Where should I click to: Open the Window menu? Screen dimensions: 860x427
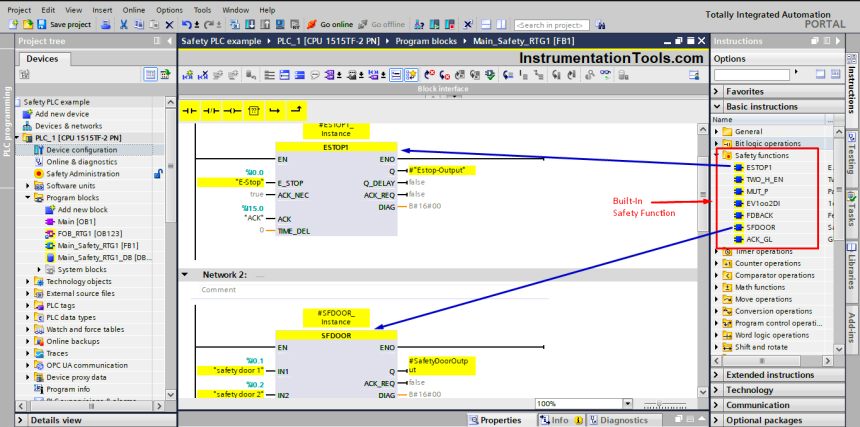236,10
